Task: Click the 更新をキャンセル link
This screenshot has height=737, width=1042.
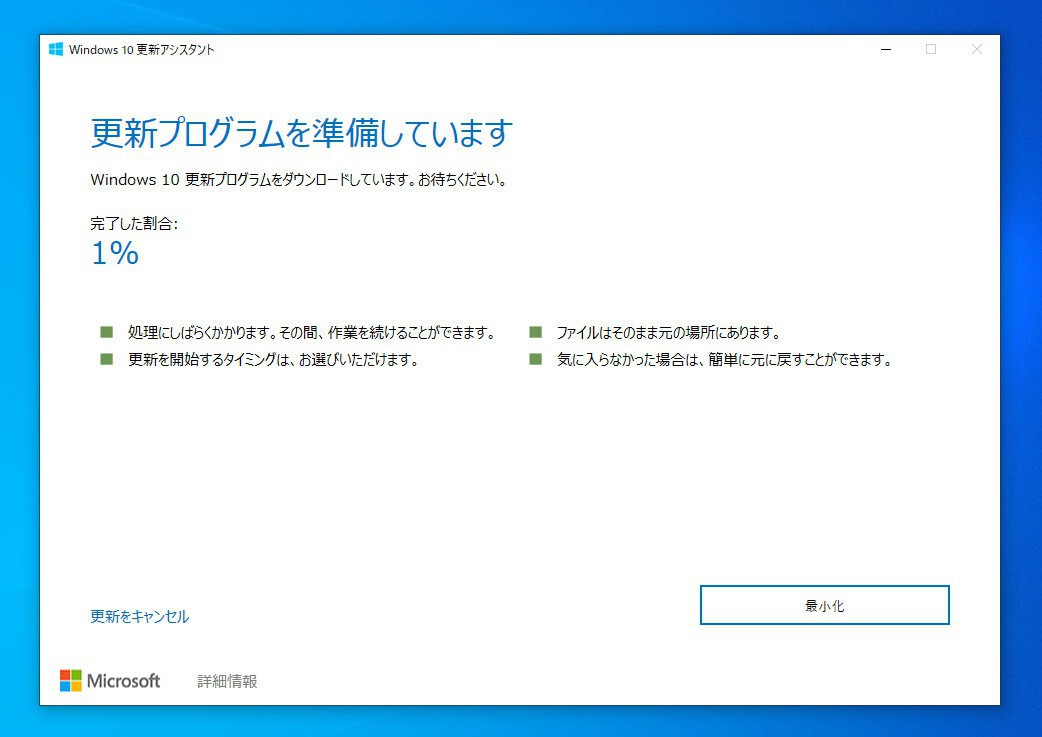Action: (x=140, y=617)
